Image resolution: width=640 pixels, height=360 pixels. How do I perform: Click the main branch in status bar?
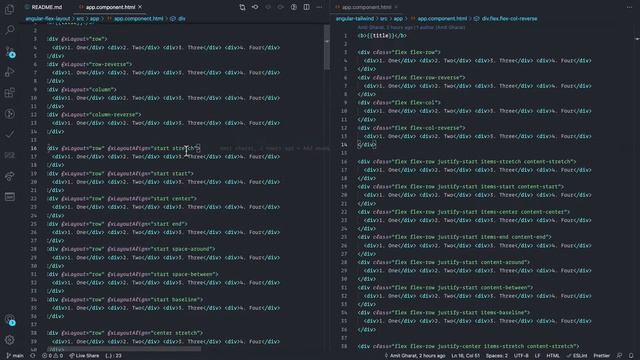pos(15,356)
